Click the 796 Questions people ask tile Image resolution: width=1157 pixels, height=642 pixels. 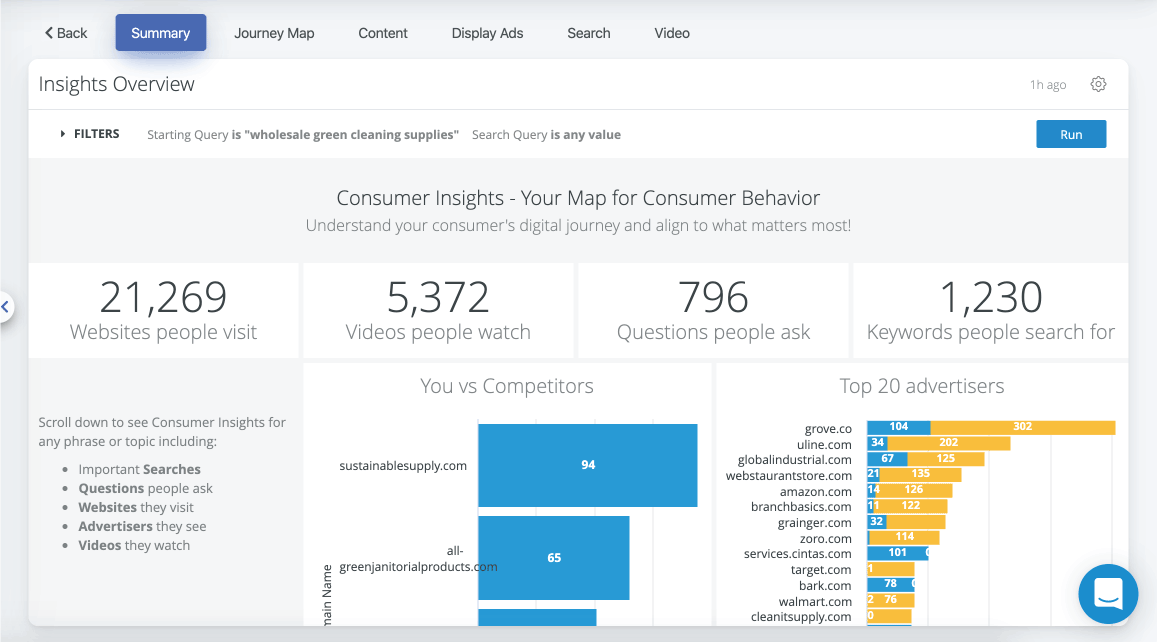[713, 311]
